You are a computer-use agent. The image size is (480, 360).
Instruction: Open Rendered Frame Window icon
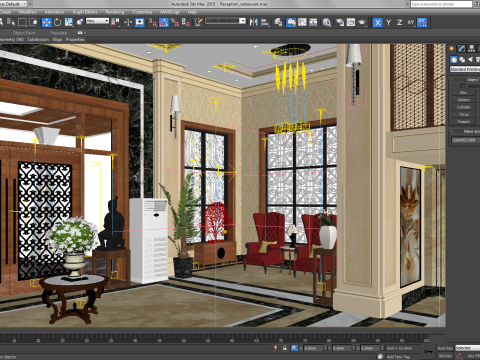coord(351,22)
